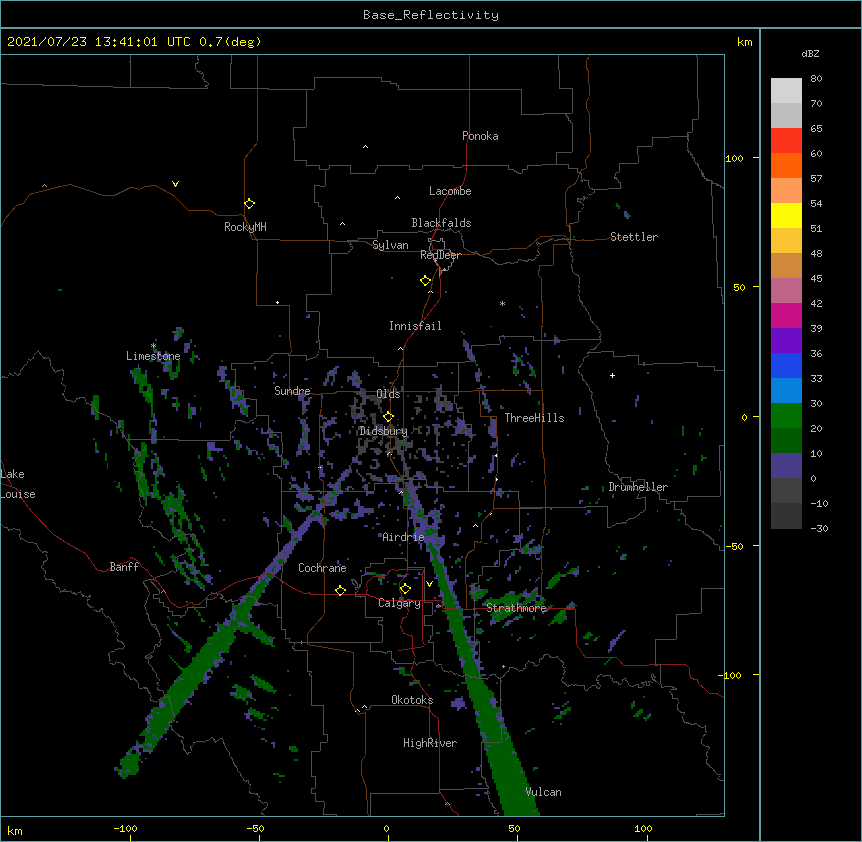Click the Airdrie label
This screenshot has width=862, height=842.
click(x=403, y=537)
